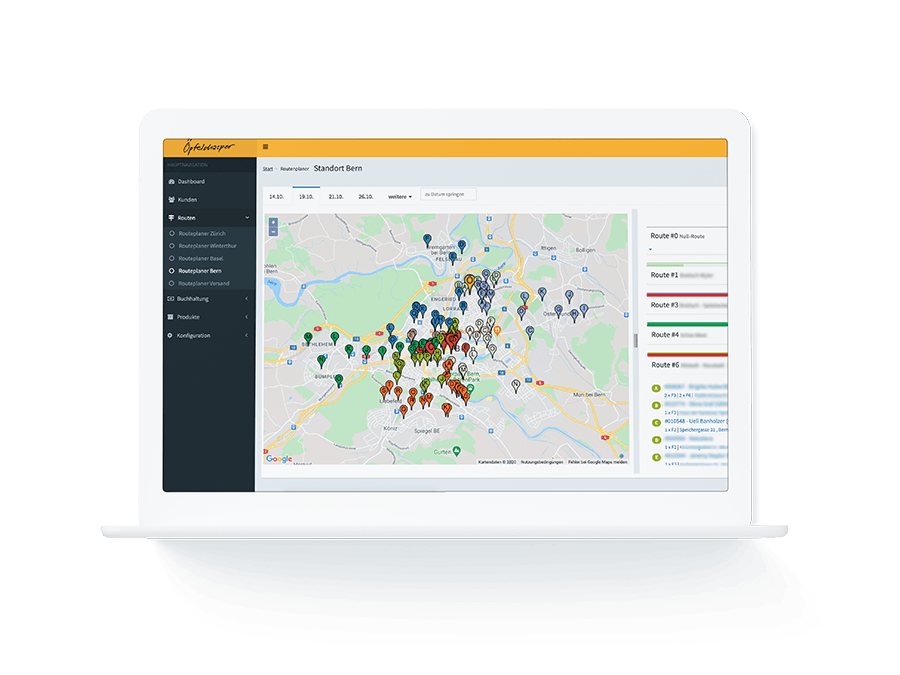
Task: Click the Dashboard gauge icon
Action: [170, 182]
